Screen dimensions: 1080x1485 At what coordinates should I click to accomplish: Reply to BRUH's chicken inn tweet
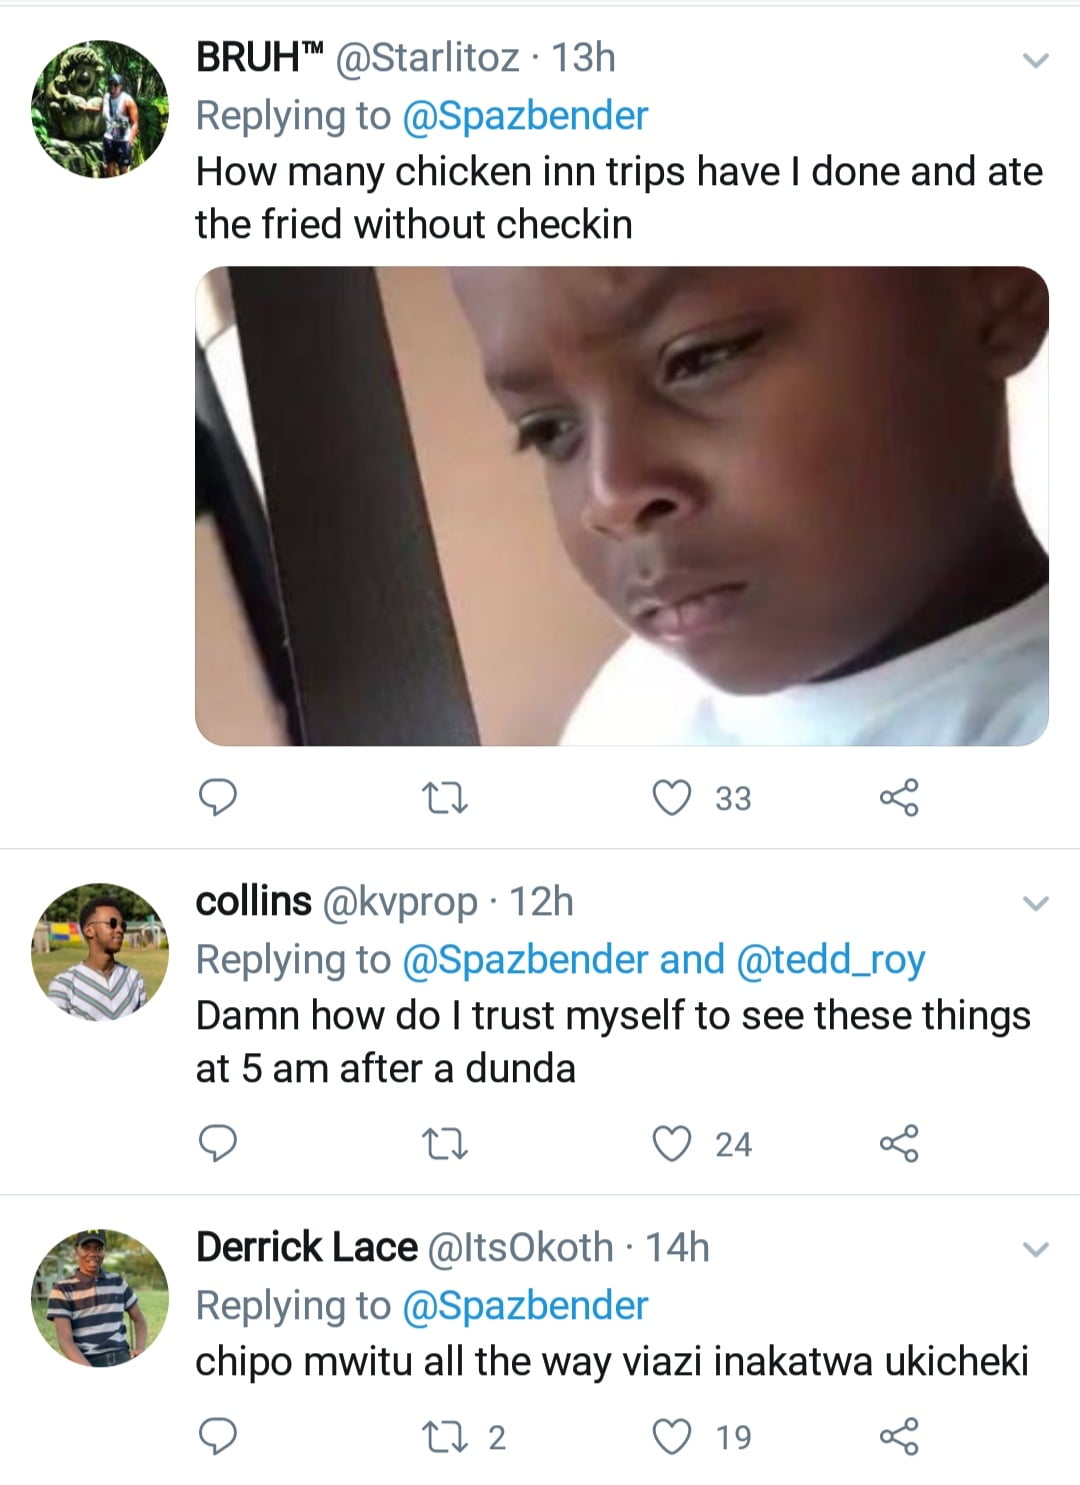(218, 798)
